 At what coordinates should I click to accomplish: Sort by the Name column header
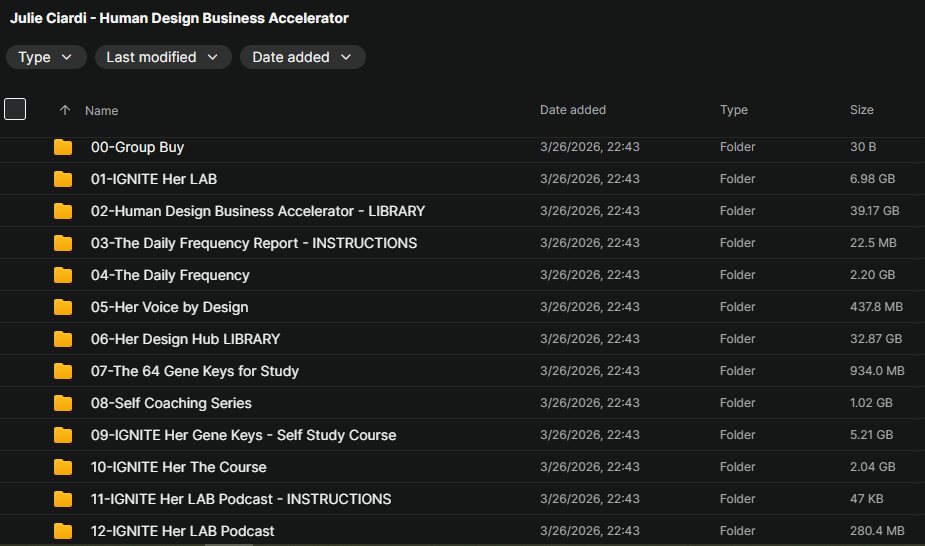click(x=102, y=111)
